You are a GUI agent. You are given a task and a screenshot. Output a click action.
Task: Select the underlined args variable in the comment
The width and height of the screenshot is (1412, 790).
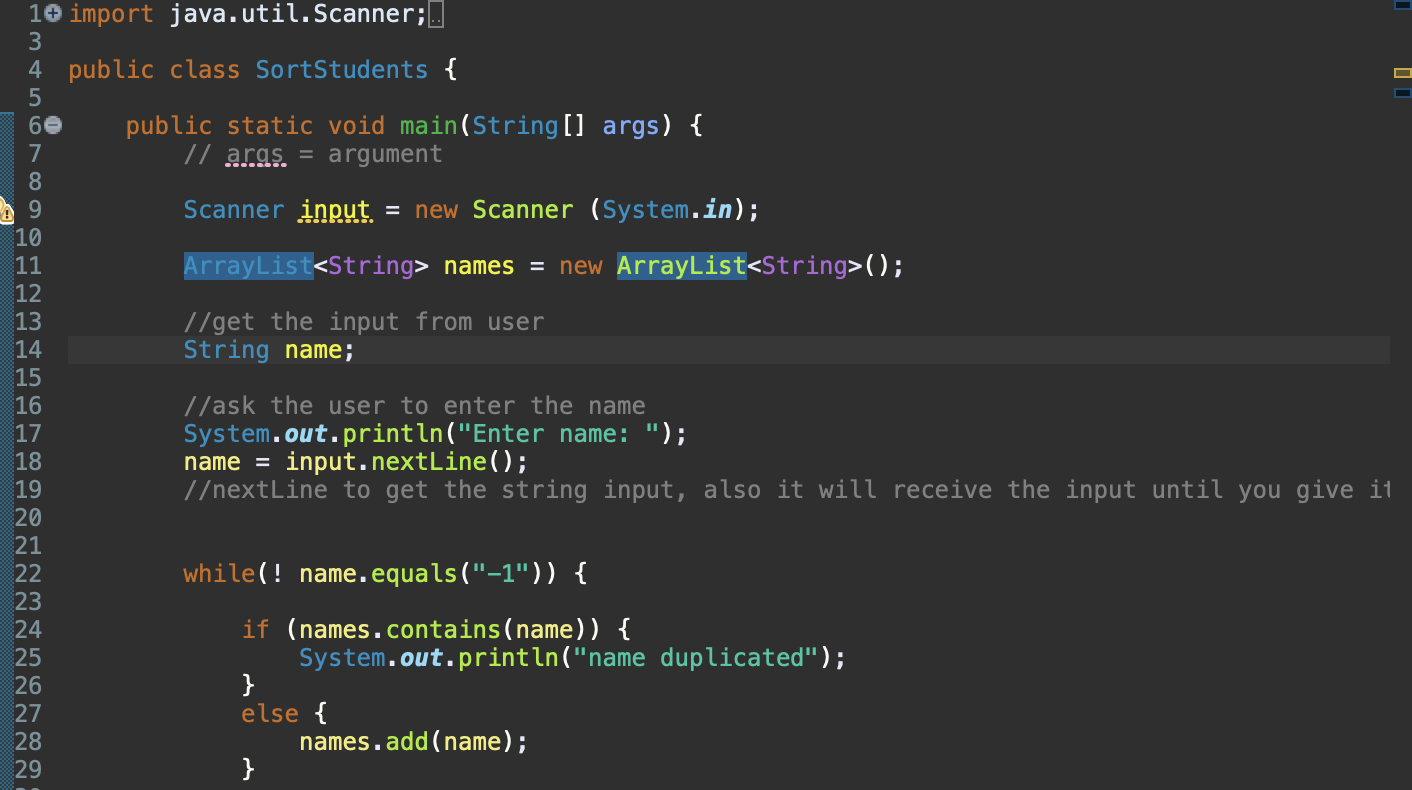254,153
